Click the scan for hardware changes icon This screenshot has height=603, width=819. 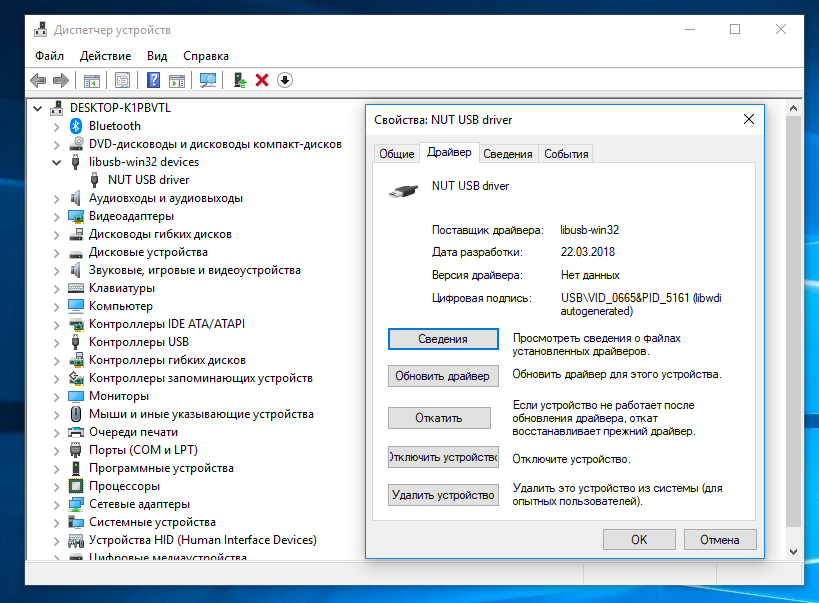click(x=208, y=80)
